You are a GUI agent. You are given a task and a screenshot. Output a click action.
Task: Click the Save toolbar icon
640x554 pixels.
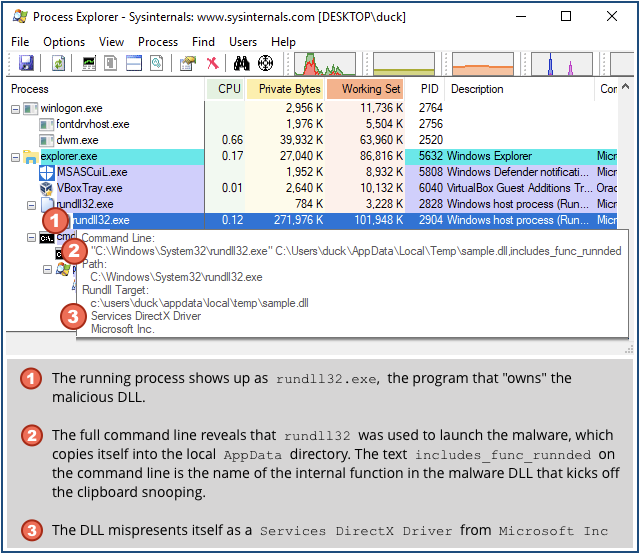26,63
